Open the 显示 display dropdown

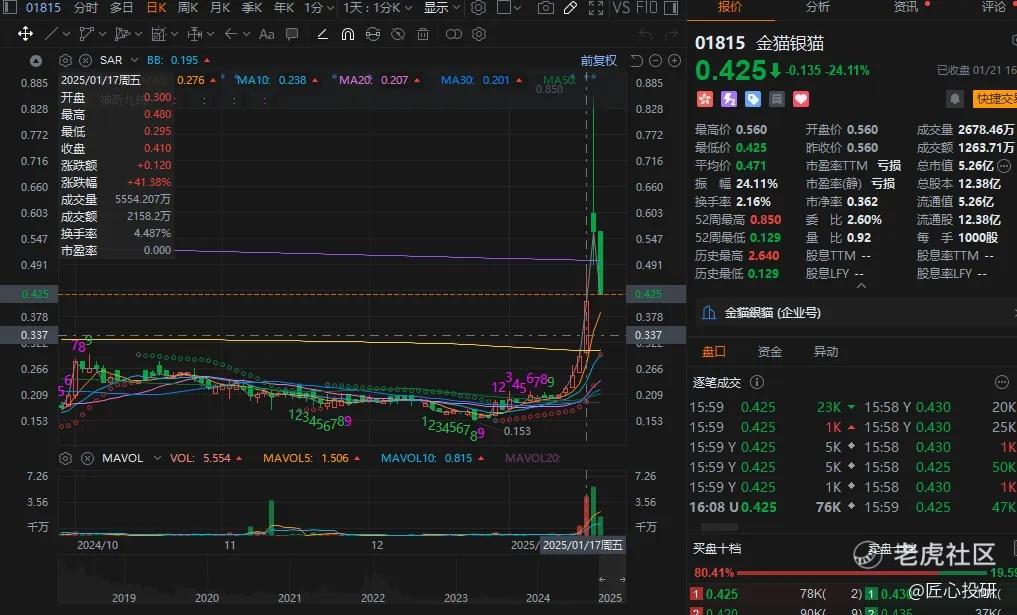[442, 8]
